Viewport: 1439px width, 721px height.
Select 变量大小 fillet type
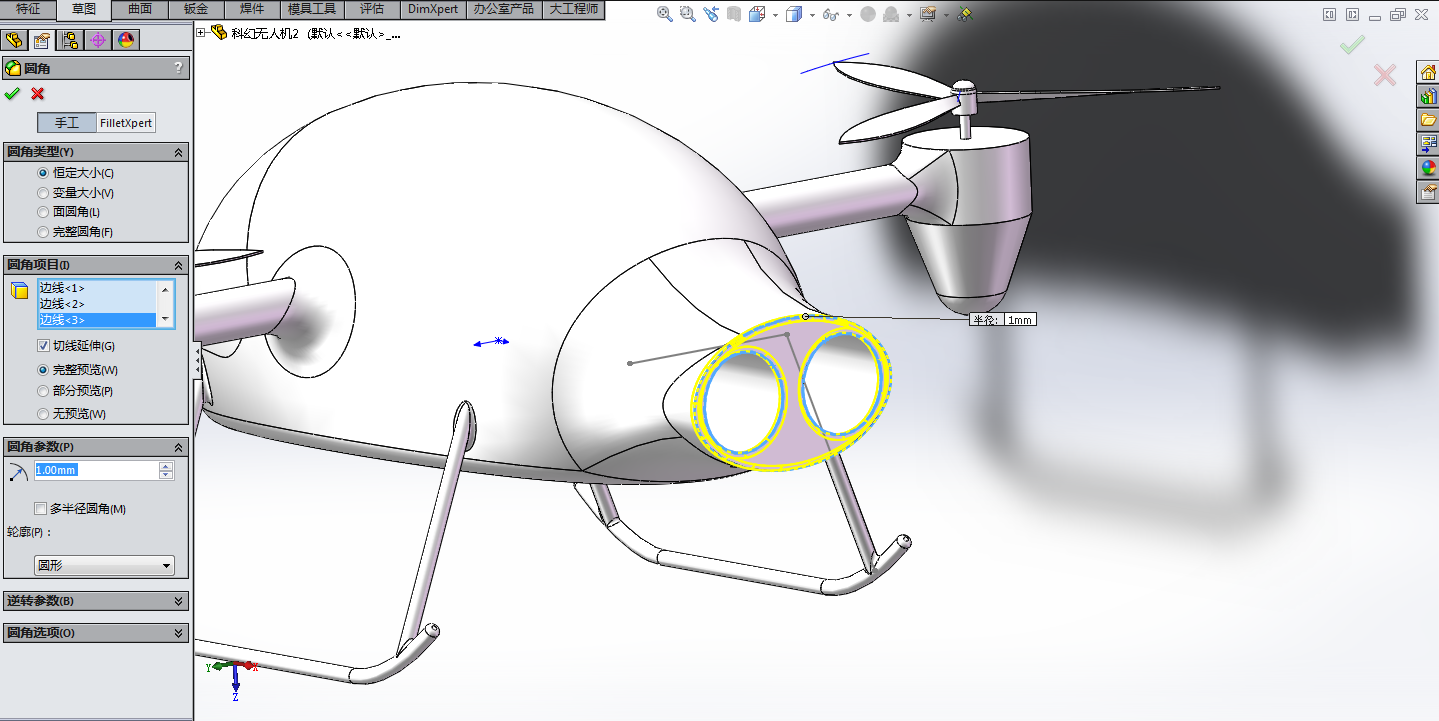43,193
